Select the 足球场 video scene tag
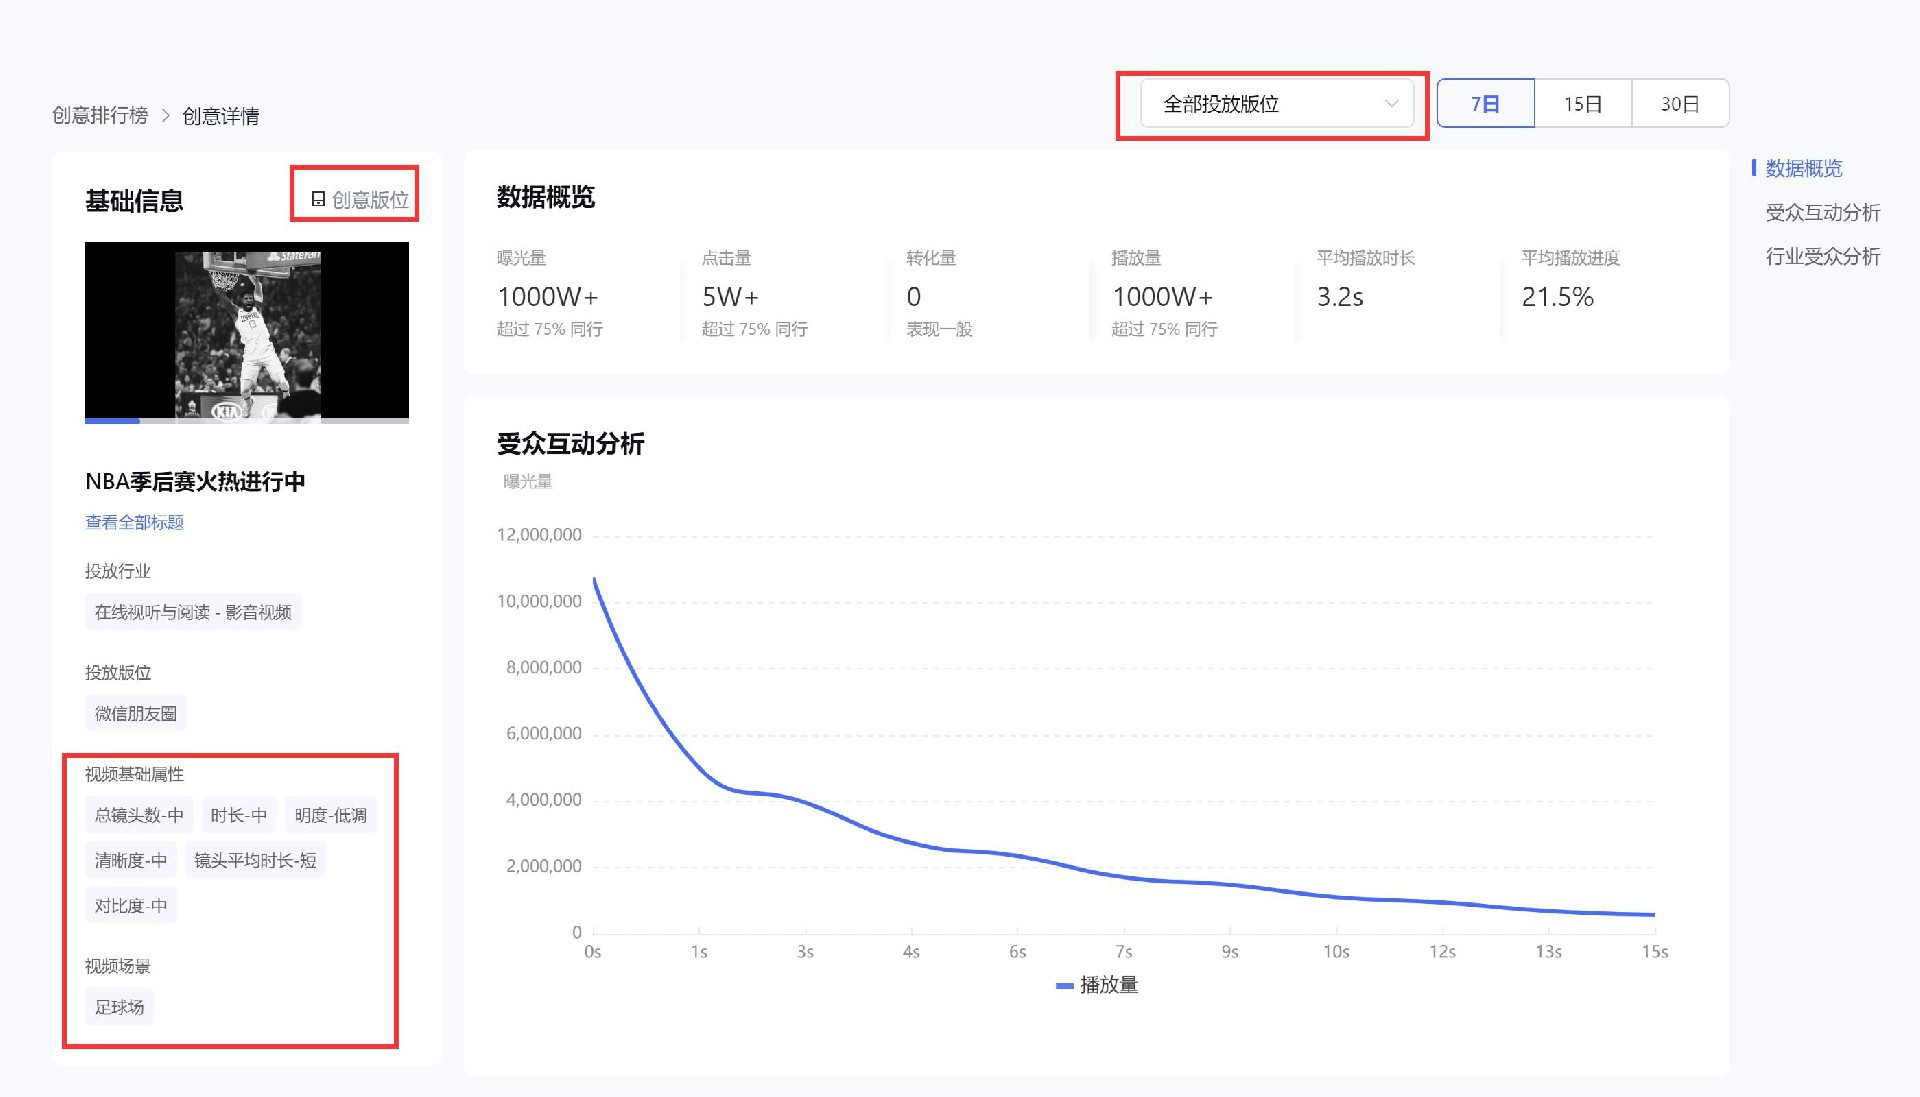 (118, 1007)
